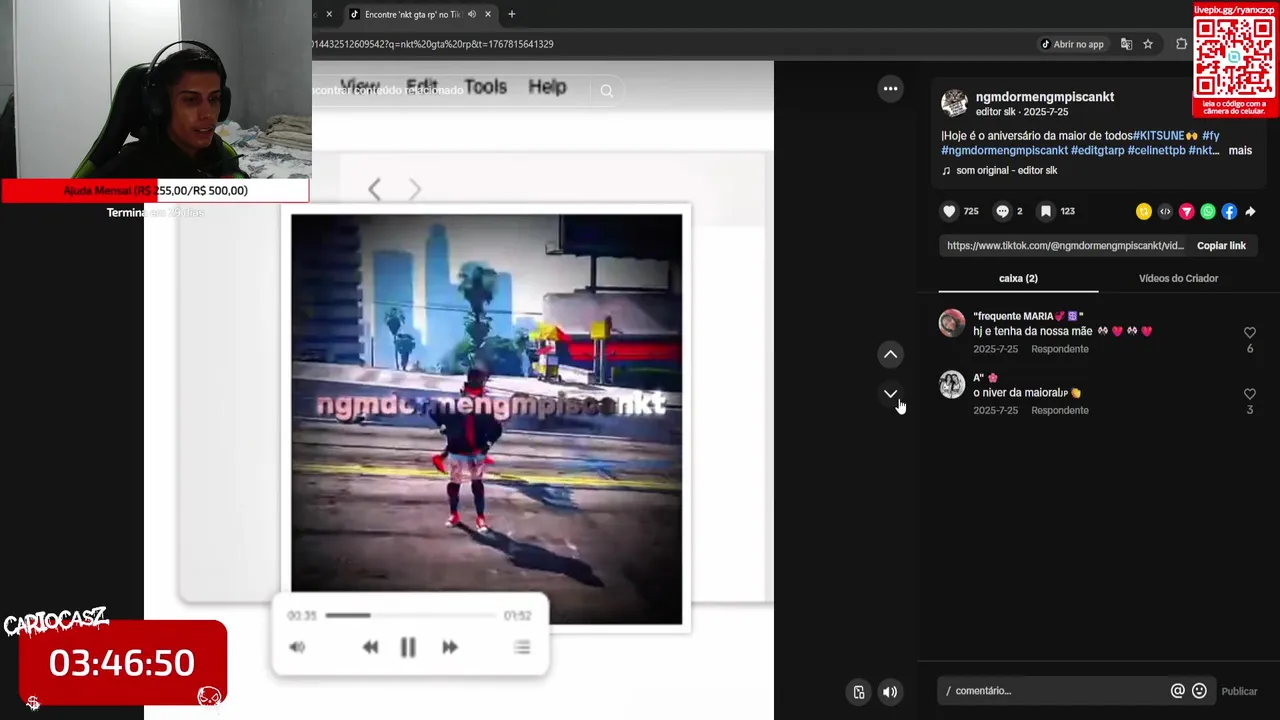This screenshot has height=720, width=1280.
Task: Click the translate page icon in the address bar
Action: 1126,44
